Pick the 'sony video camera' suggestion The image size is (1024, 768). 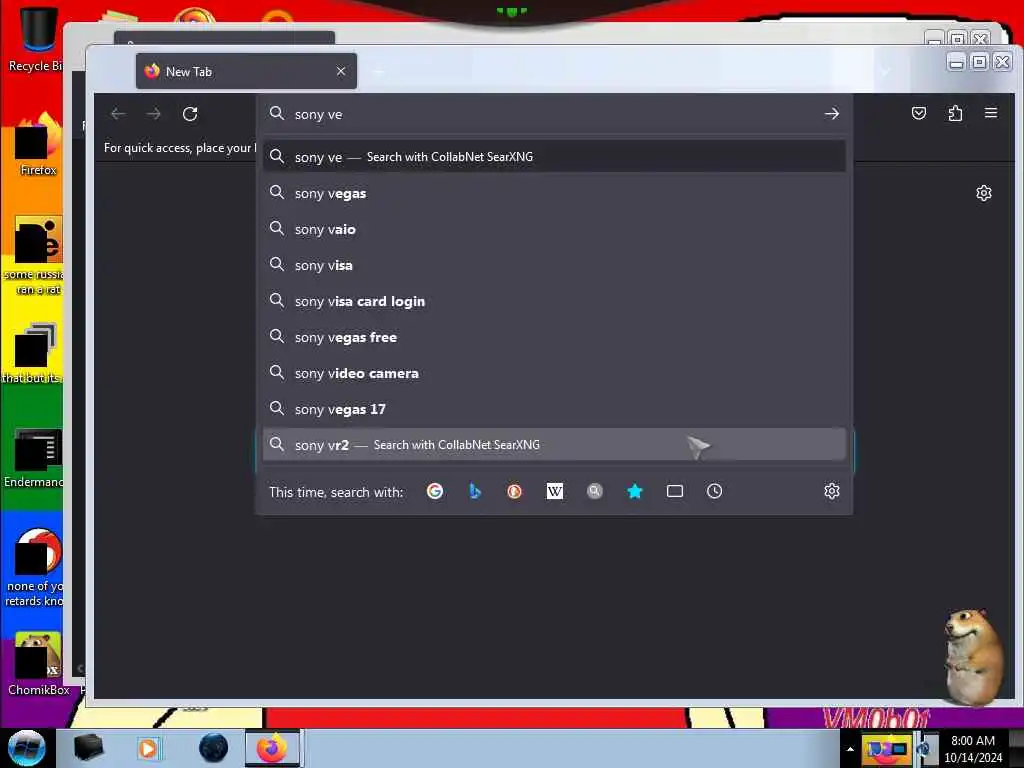(554, 373)
